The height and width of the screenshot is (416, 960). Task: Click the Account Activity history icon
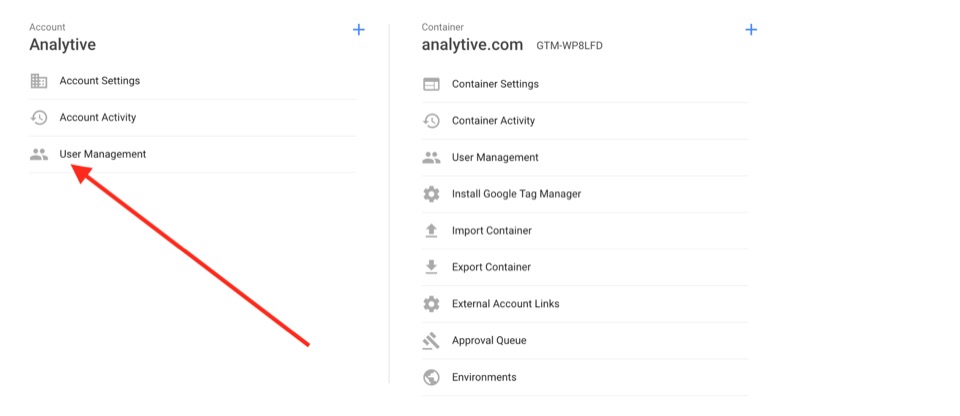click(x=39, y=118)
